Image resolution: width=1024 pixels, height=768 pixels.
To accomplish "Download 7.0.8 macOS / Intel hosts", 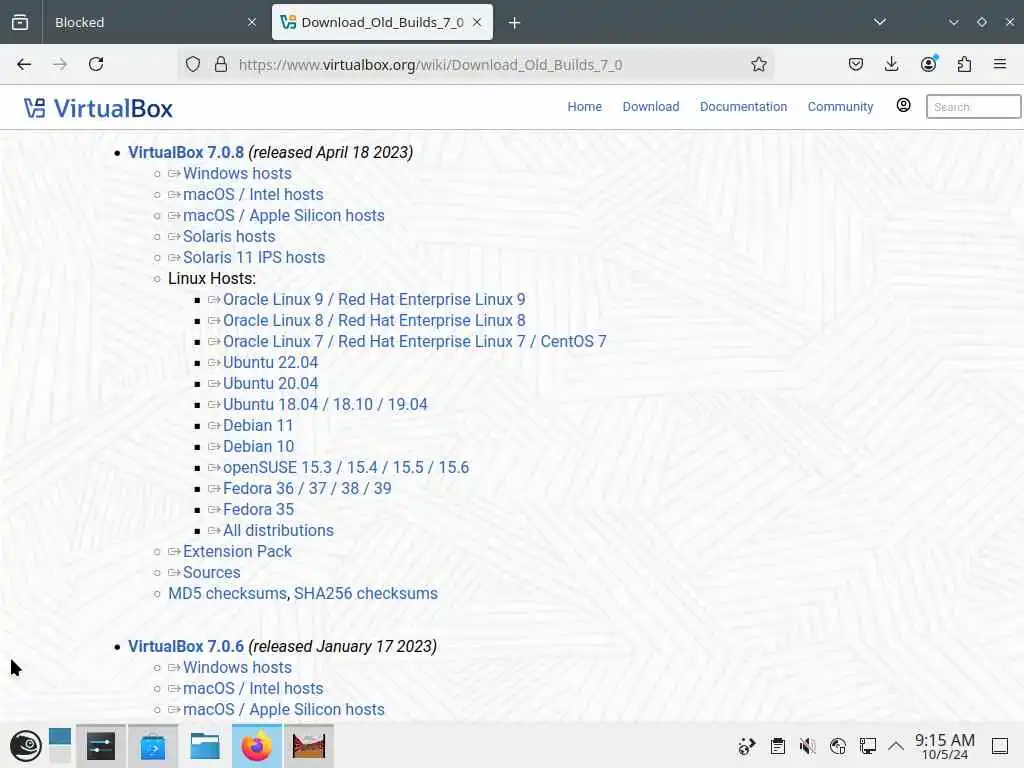I will [x=253, y=194].
